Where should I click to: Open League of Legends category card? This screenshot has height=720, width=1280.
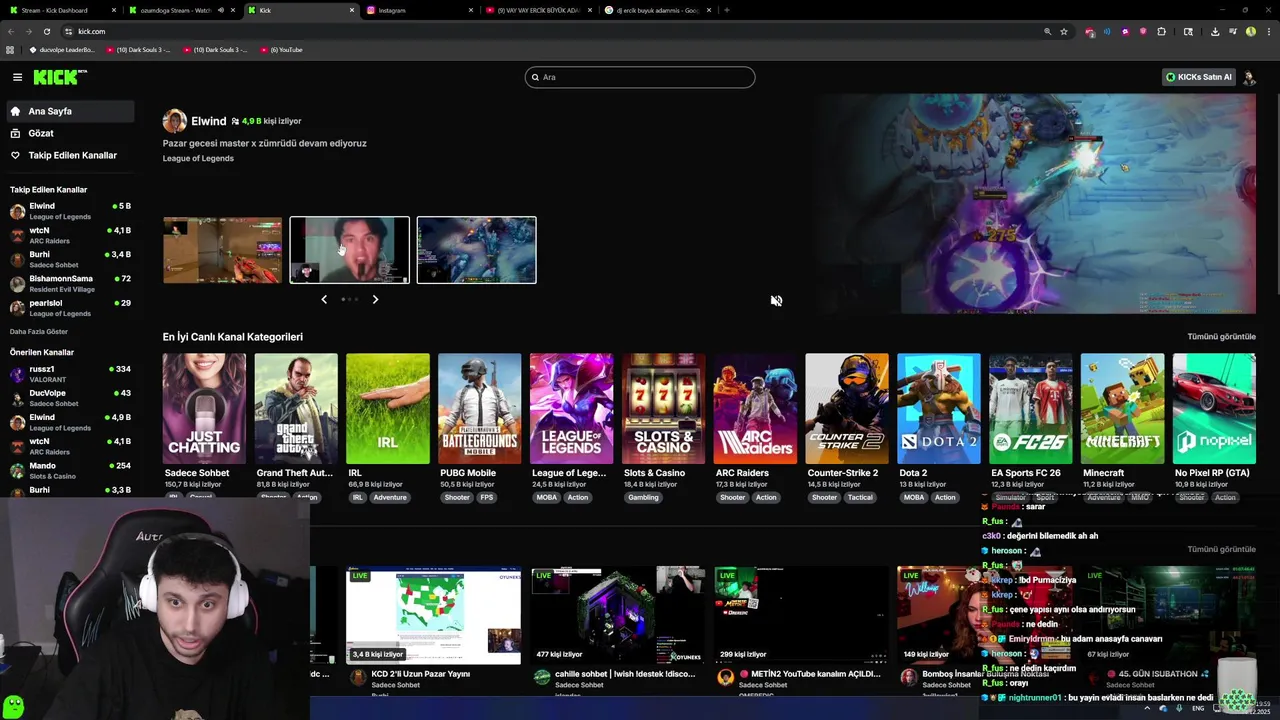571,408
